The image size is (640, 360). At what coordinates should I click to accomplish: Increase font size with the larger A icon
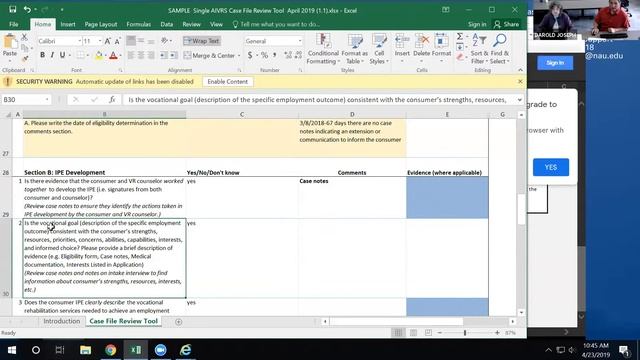pyautogui.click(x=107, y=41)
